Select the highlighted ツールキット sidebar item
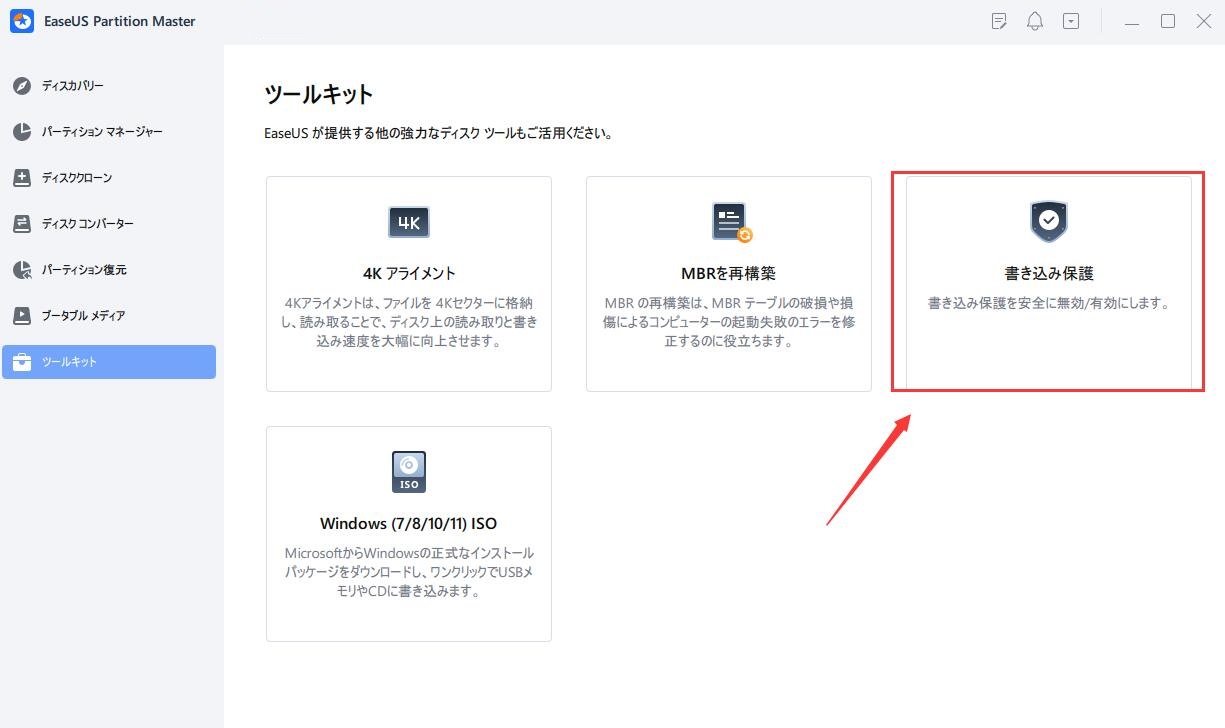This screenshot has height=728, width=1225. pyautogui.click(x=109, y=362)
